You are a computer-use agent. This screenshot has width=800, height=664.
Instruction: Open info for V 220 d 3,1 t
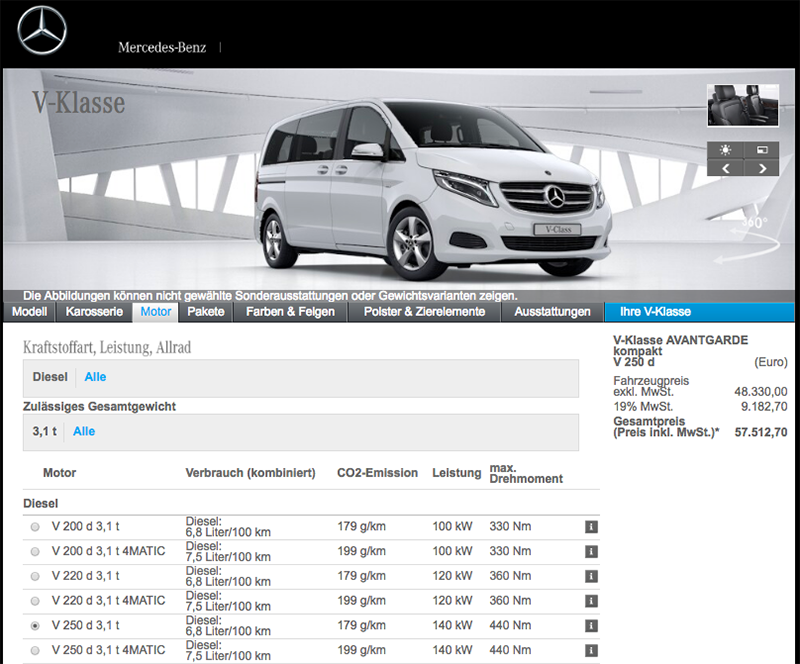pyautogui.click(x=591, y=576)
